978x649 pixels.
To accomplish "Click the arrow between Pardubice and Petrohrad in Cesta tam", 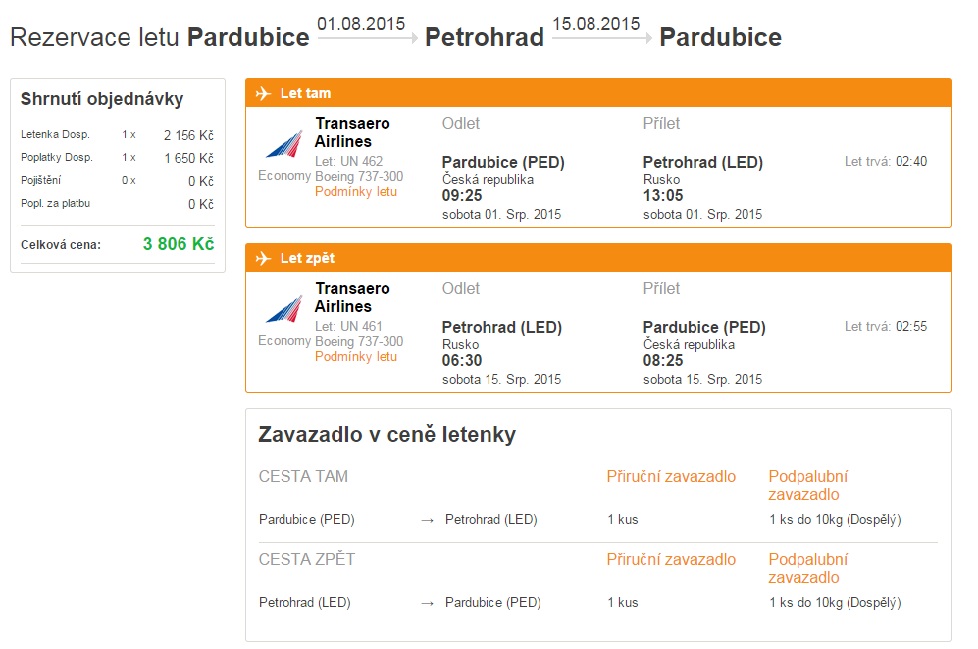I will coord(427,521).
